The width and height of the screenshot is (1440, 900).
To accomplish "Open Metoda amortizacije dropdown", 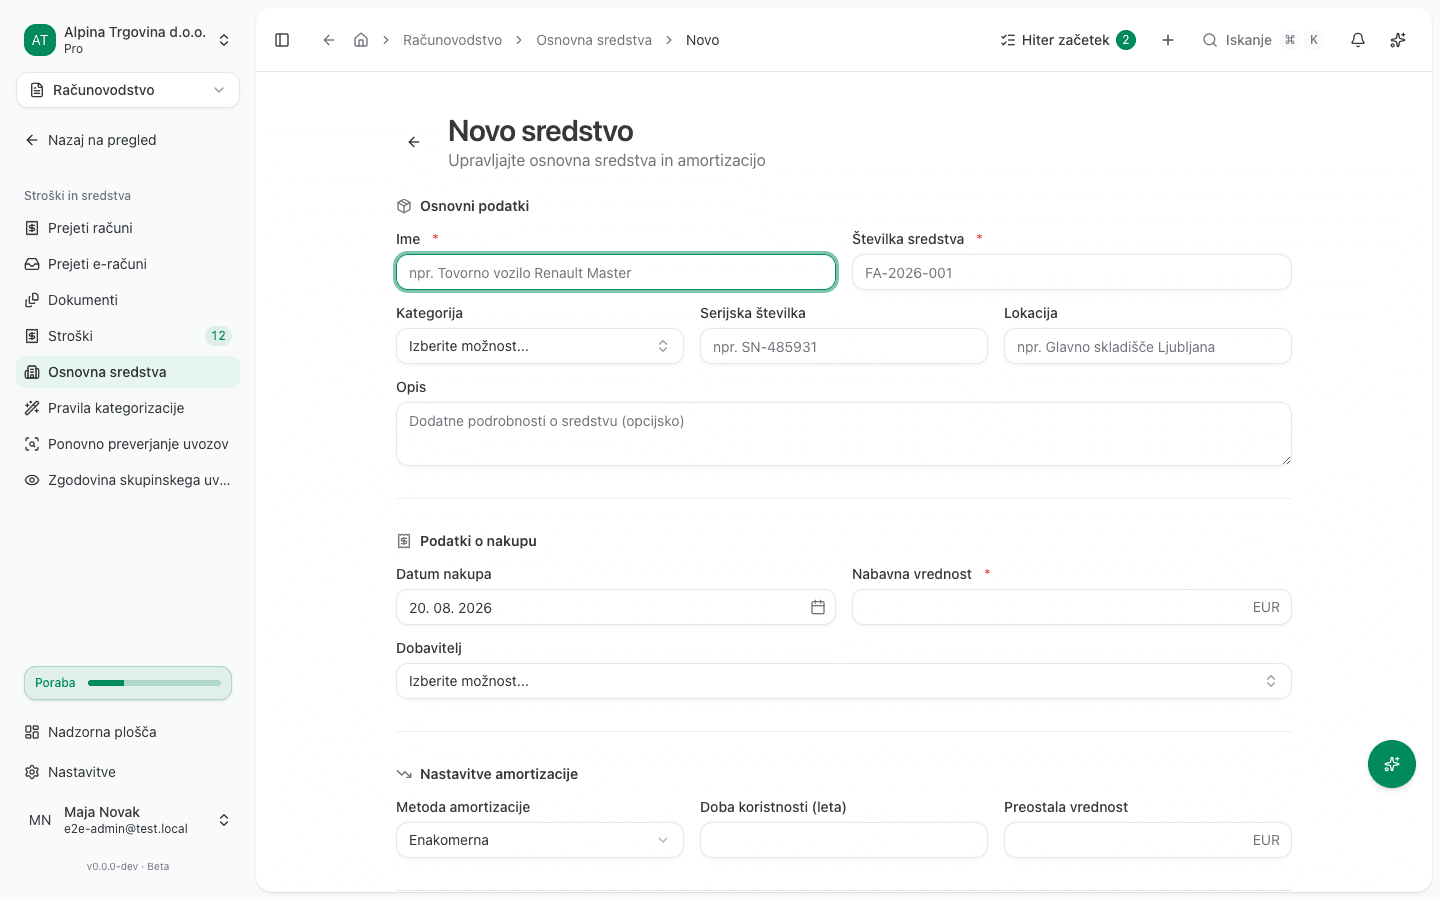I will tap(540, 840).
